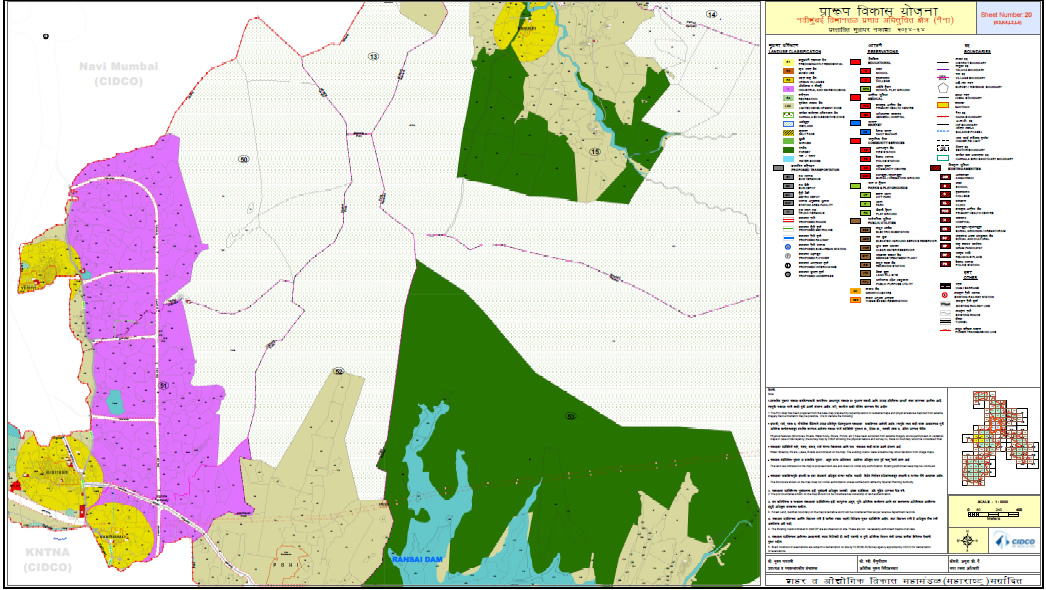Click sector number 13 marker
Image resolution: width=1046 pixels, height=590 pixels.
click(374, 57)
